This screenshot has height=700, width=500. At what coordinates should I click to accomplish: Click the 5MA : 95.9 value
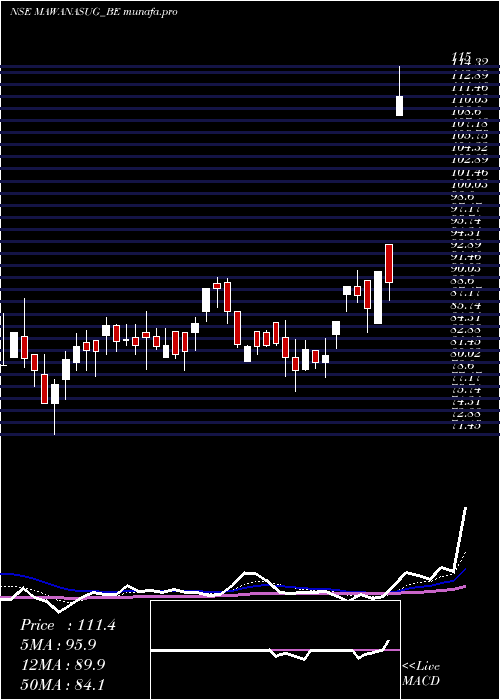tap(58, 645)
